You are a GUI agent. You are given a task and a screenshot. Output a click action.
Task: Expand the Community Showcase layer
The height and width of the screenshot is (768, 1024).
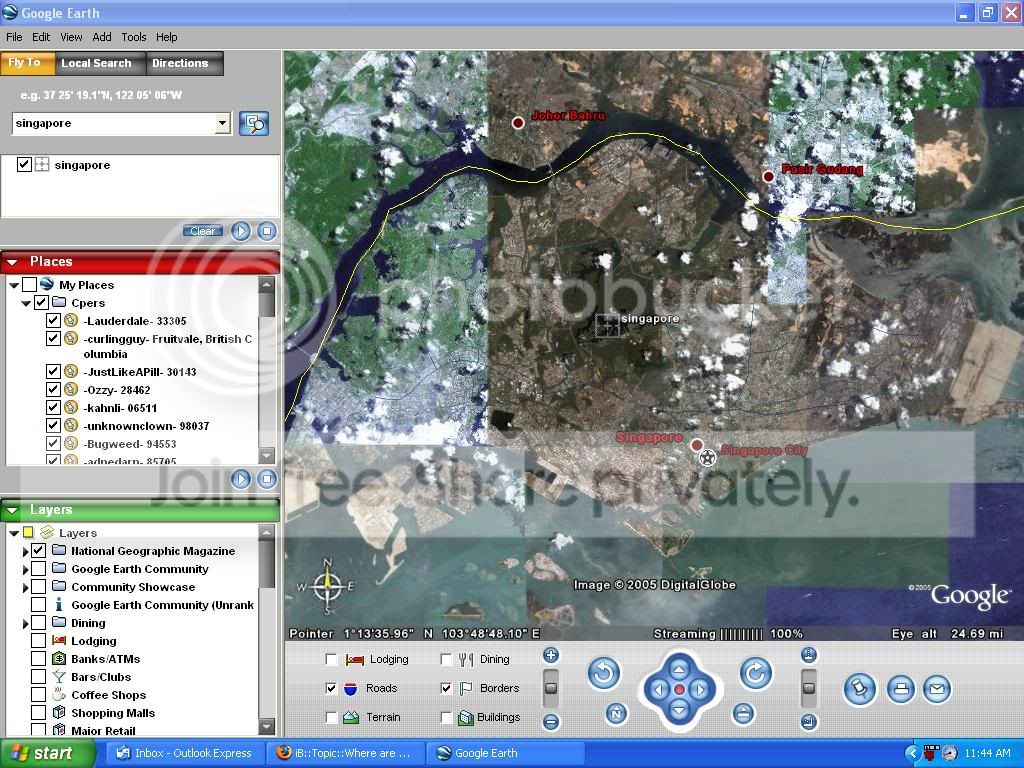(x=25, y=588)
